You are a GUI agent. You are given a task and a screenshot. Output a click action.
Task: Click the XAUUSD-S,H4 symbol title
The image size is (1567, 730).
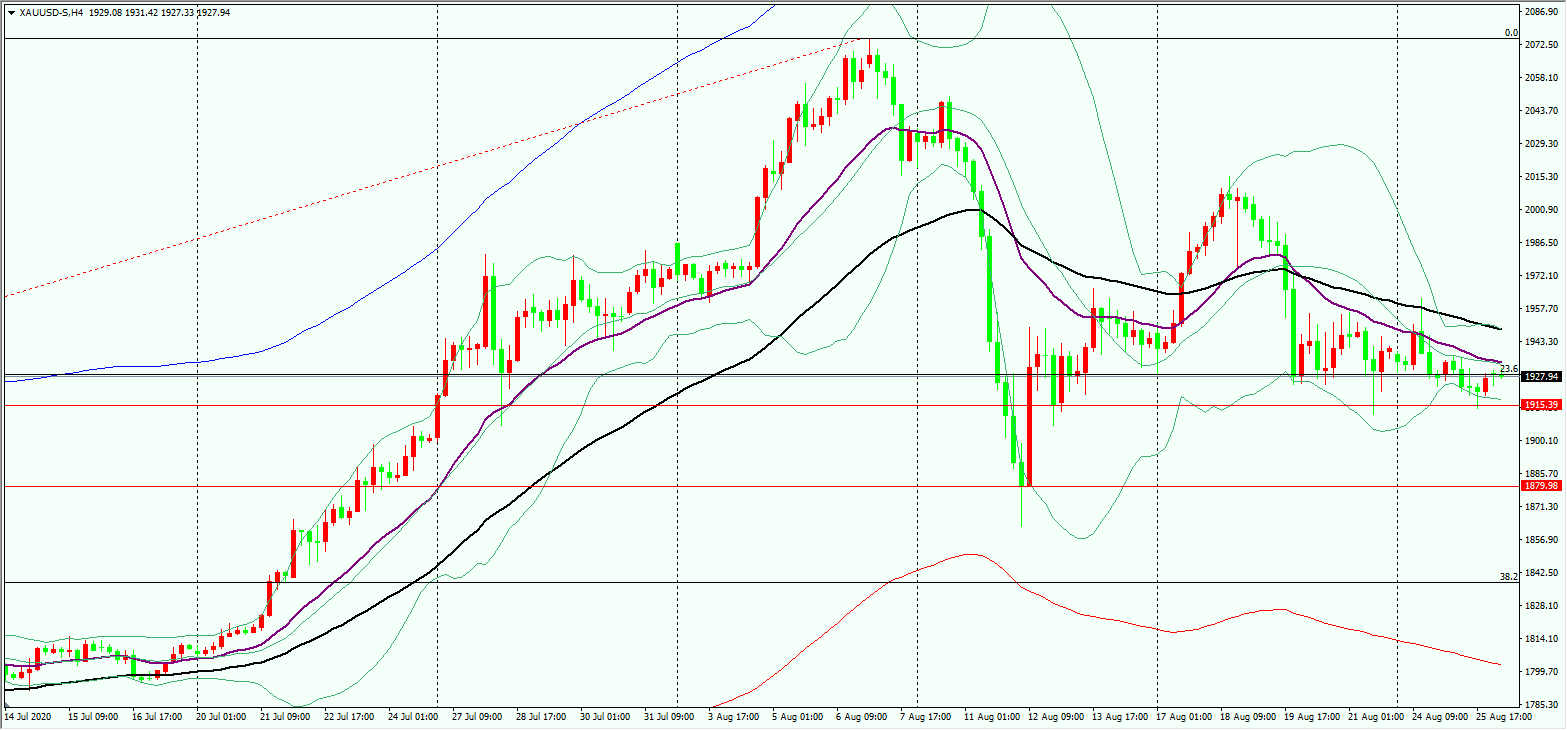tap(50, 12)
